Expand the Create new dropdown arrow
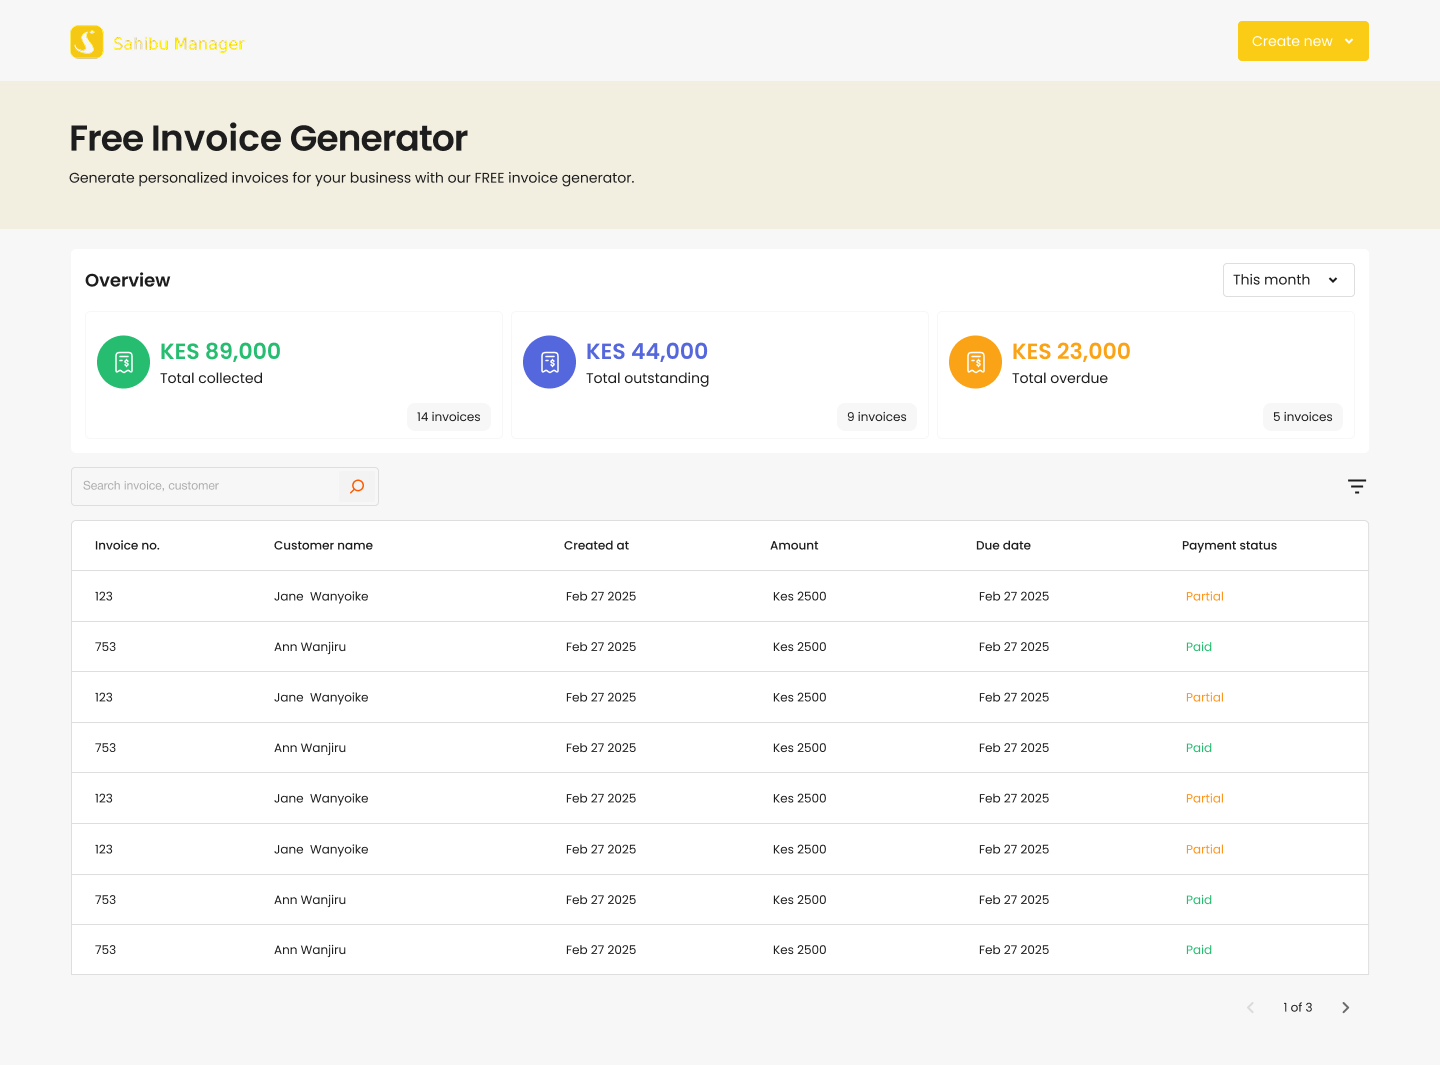This screenshot has height=1065, width=1440. tap(1350, 41)
